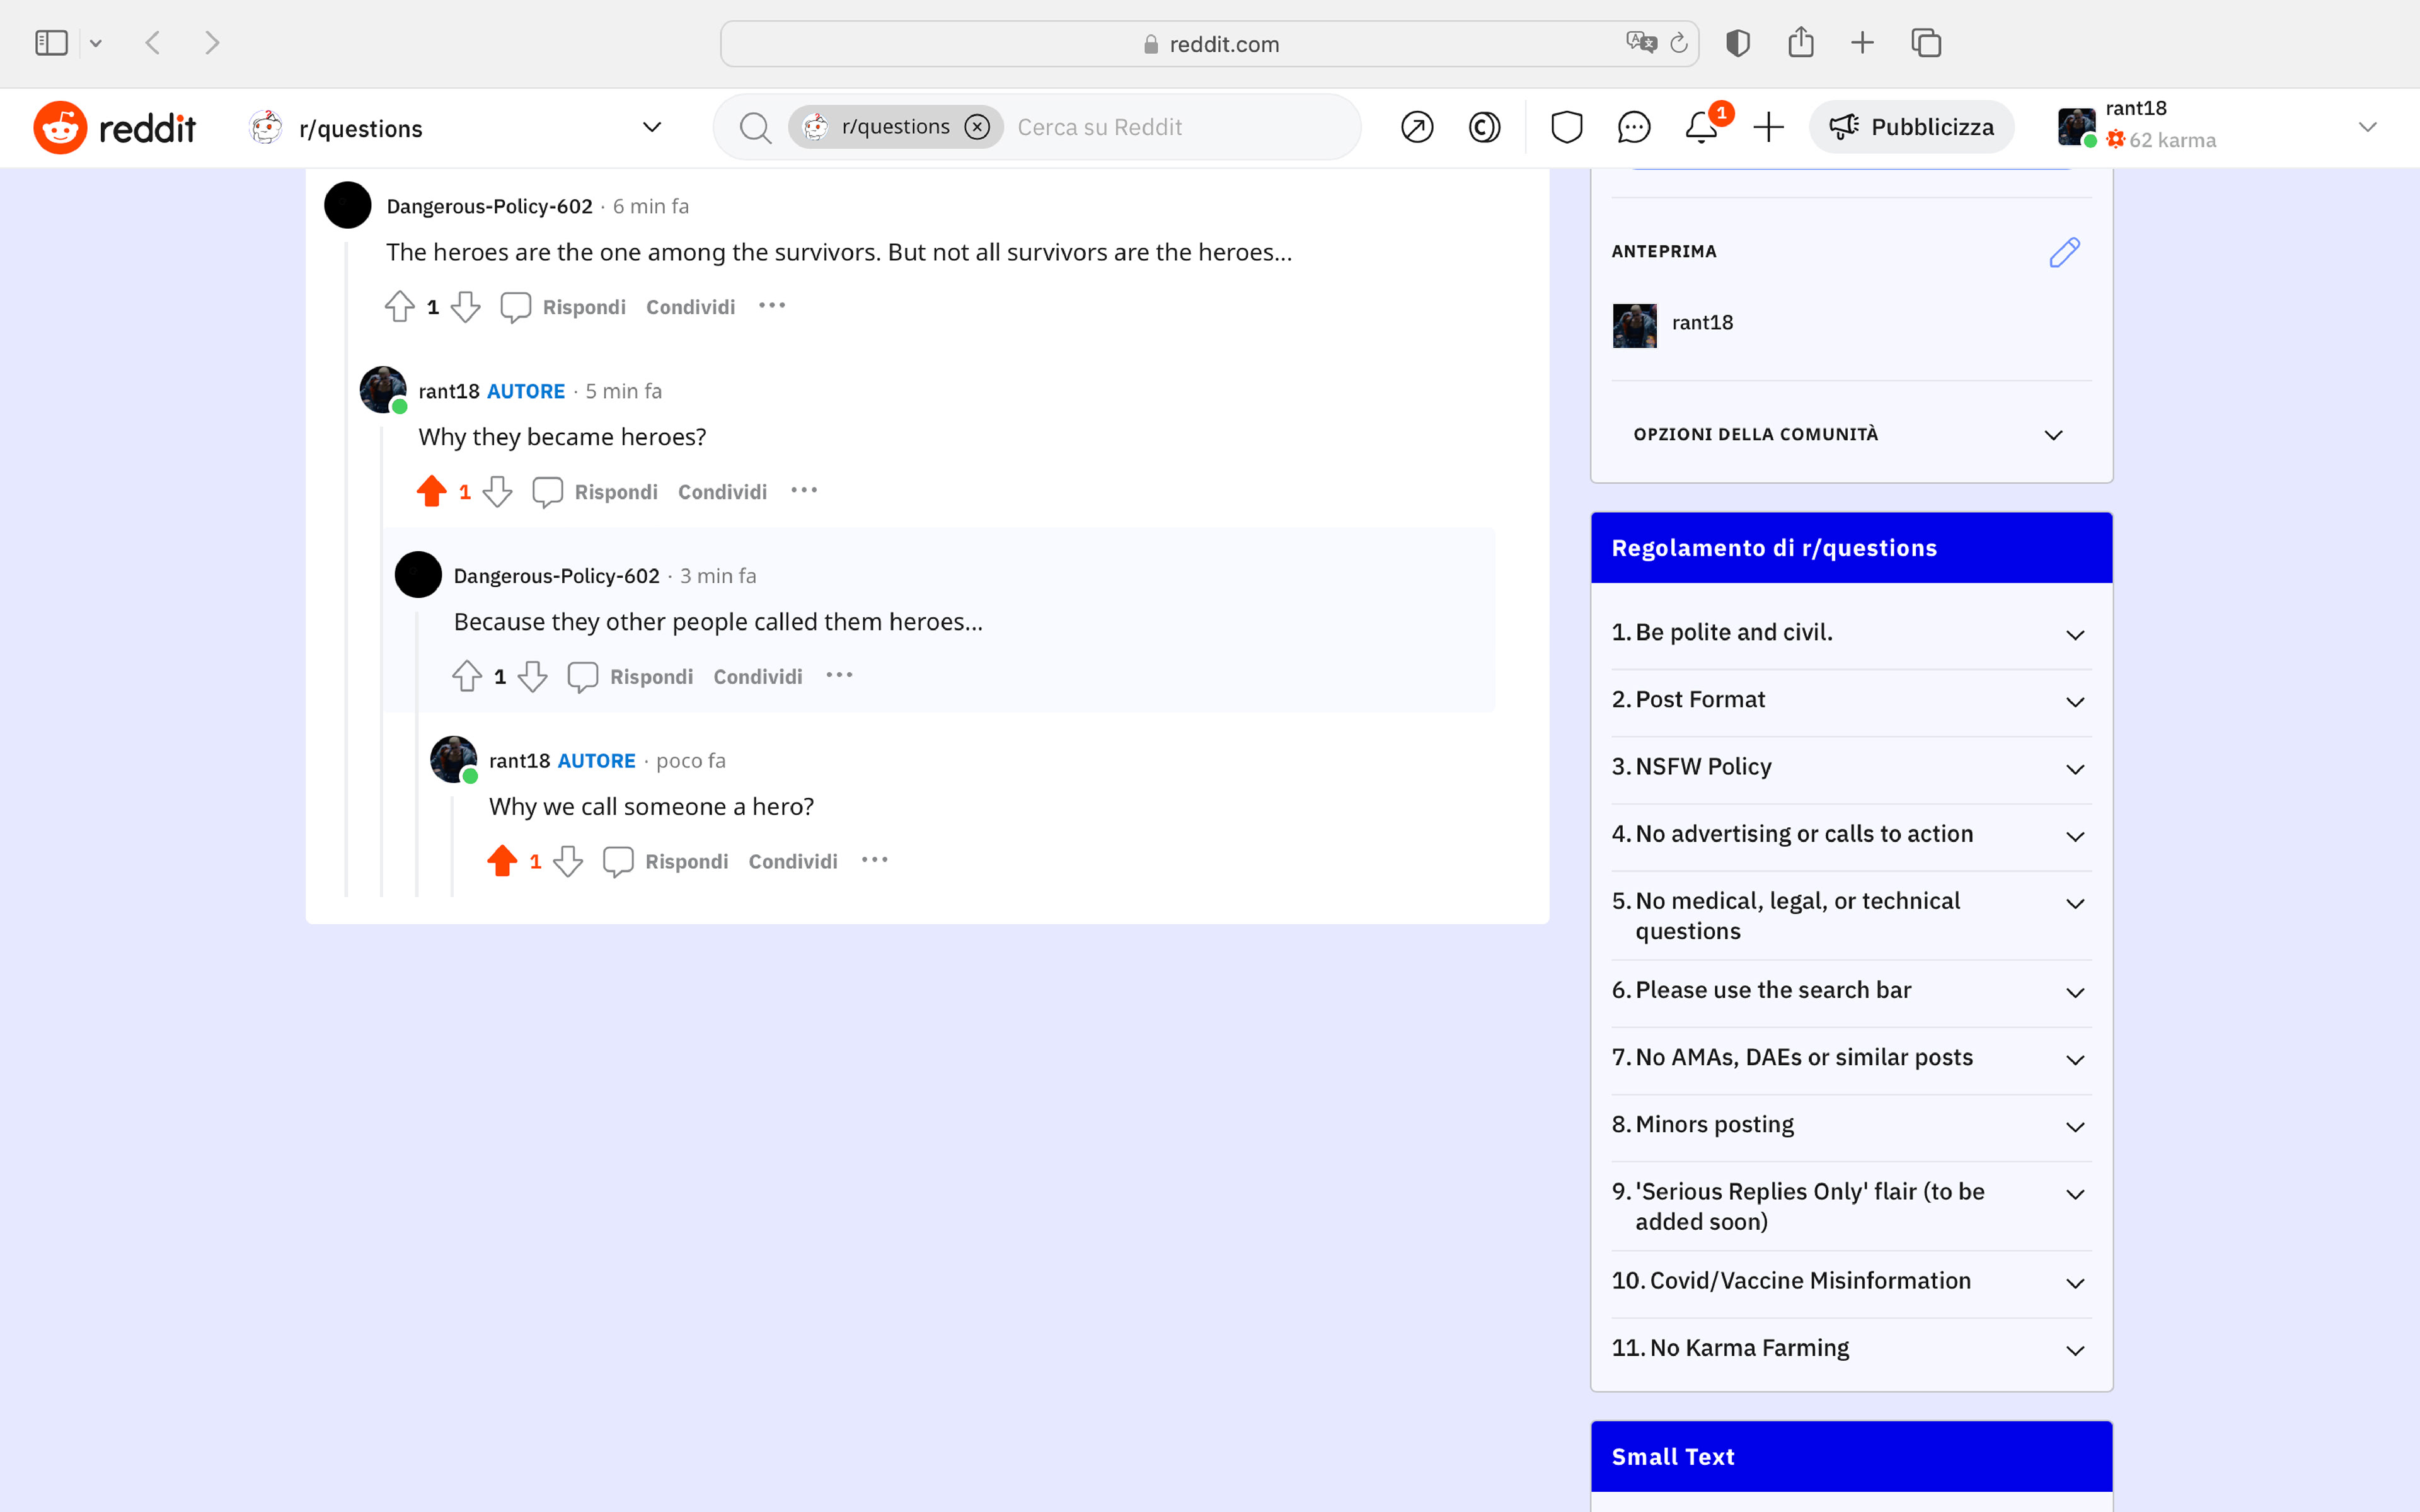
Task: Edit preview with the Anteprima pencil icon
Action: [x=2064, y=252]
